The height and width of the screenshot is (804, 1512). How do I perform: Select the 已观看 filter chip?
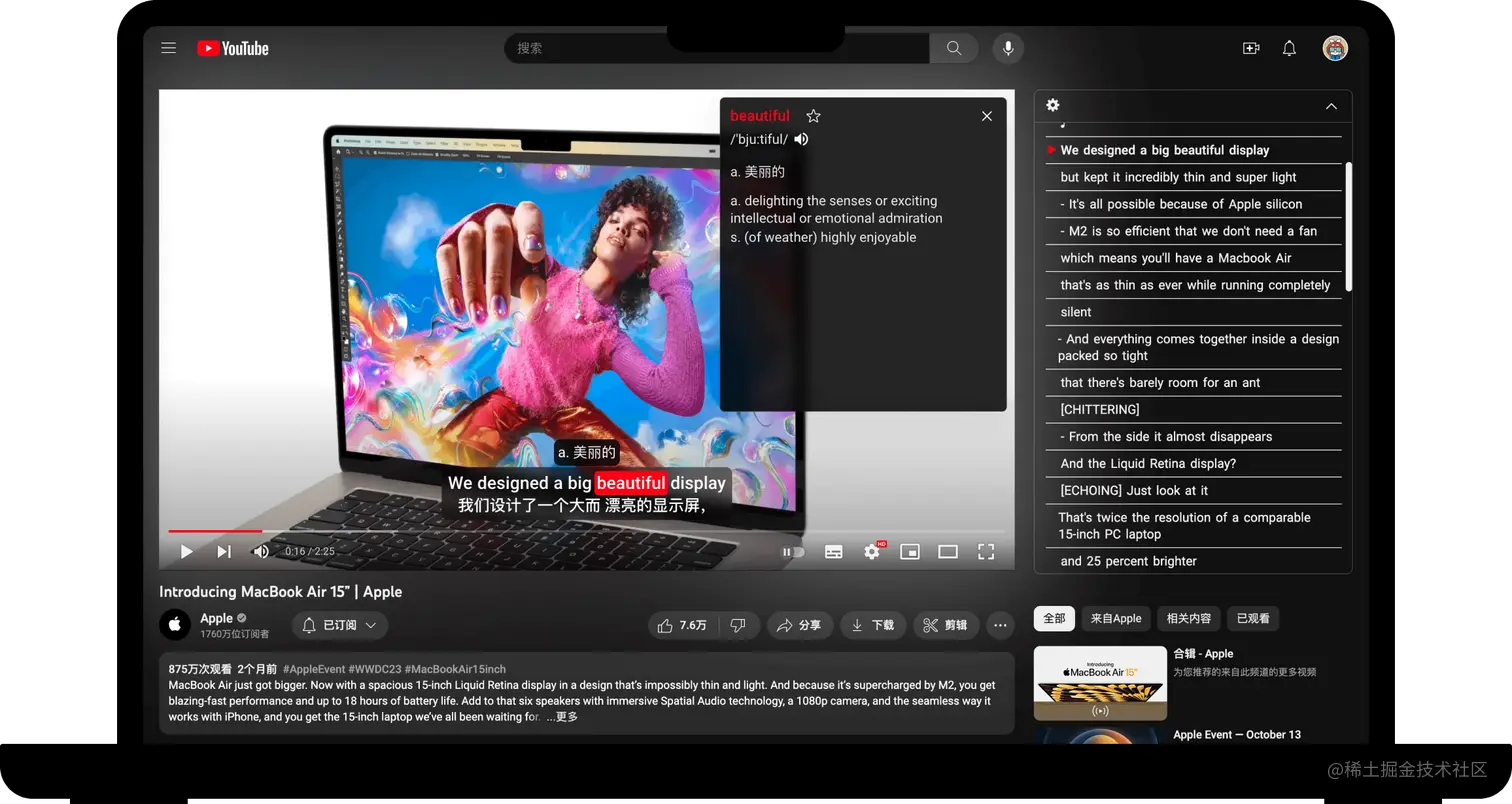coord(1253,618)
